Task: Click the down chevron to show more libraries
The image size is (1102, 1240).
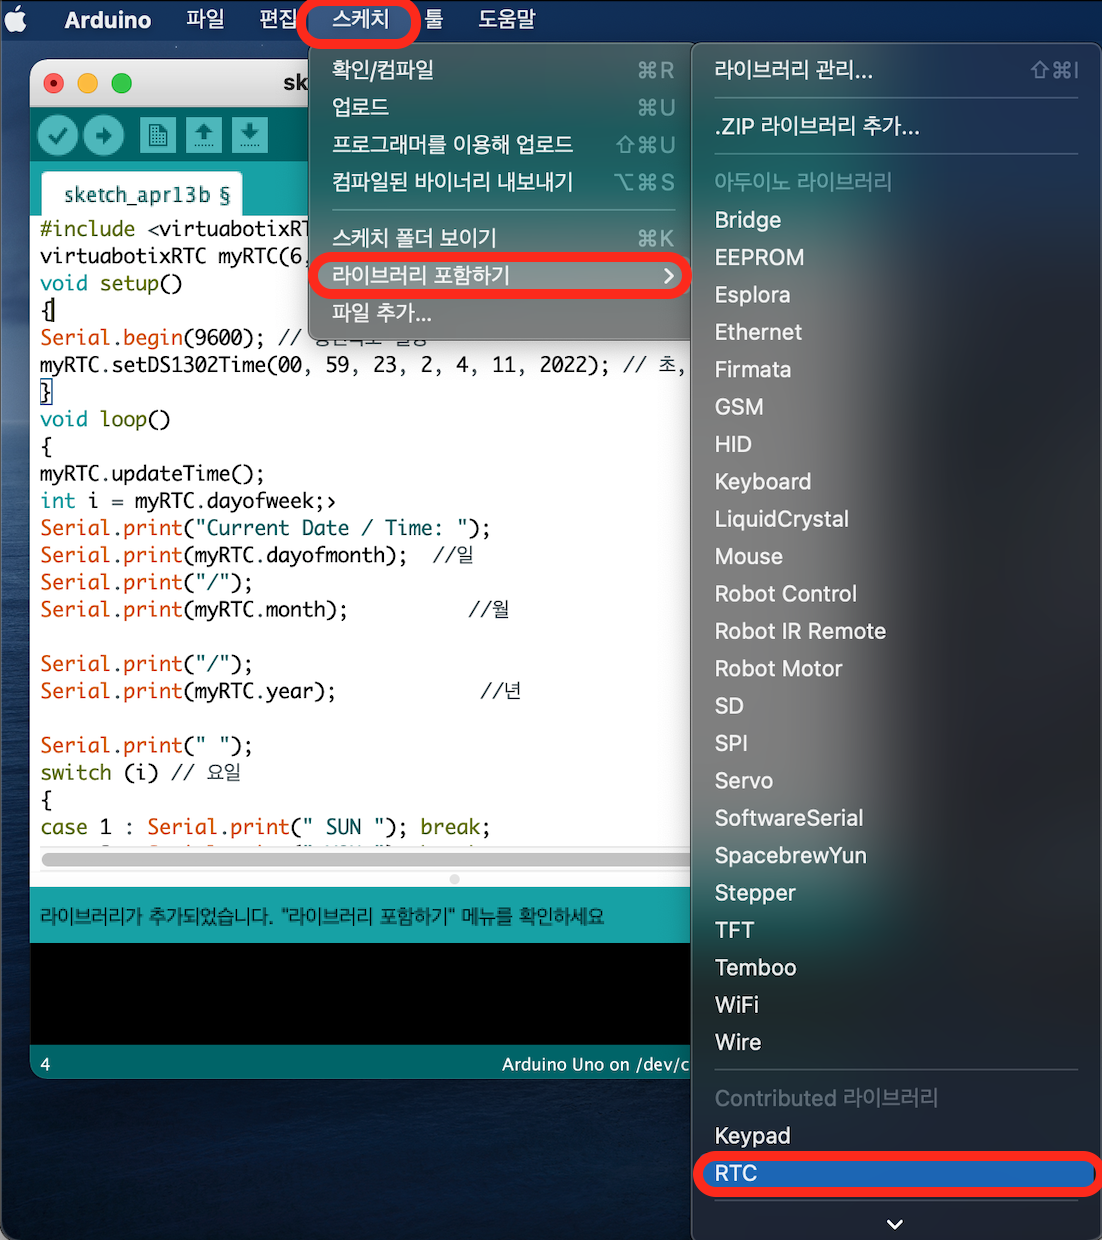Action: click(895, 1224)
